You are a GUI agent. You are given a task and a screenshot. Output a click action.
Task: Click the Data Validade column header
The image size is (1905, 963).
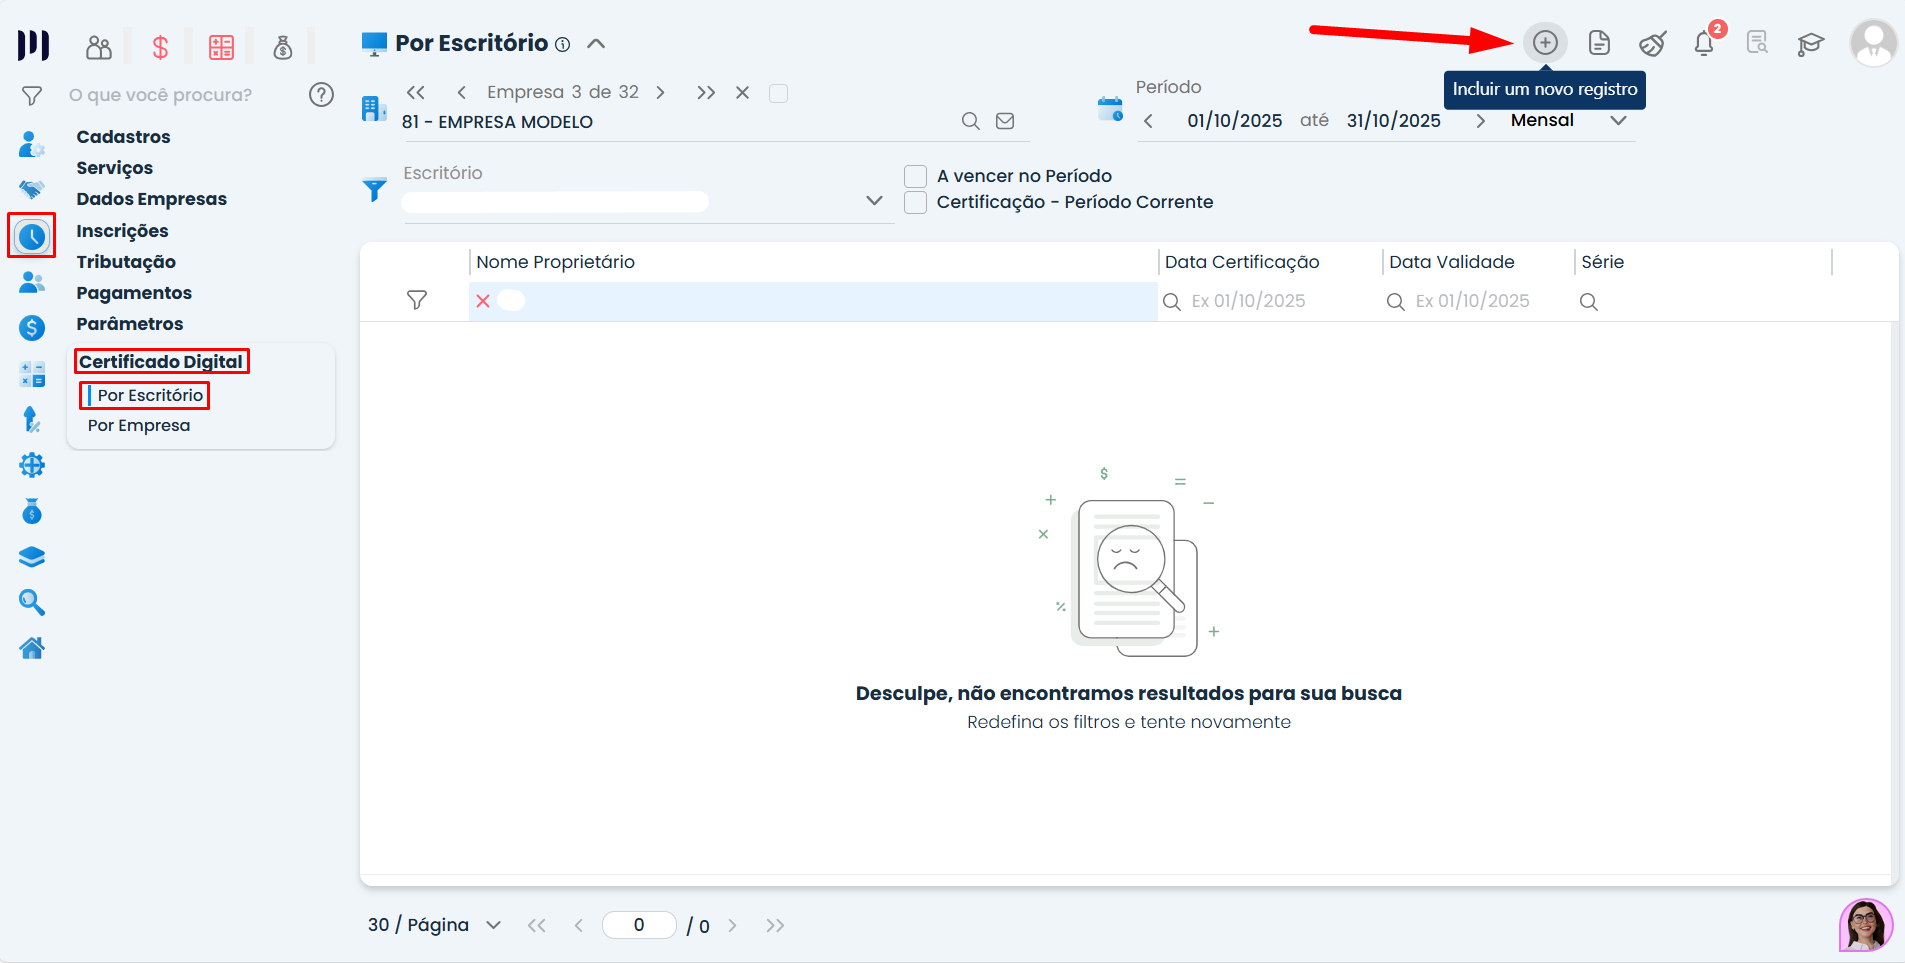click(x=1451, y=262)
